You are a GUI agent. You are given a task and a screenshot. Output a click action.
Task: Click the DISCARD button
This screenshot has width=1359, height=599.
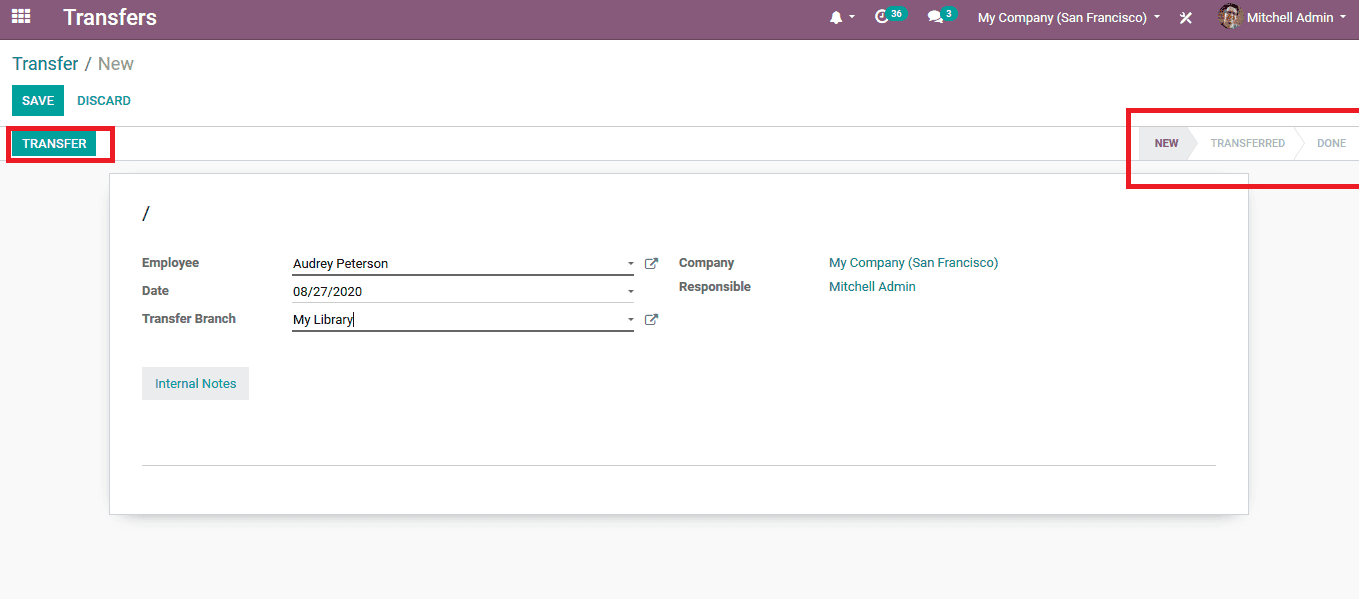104,100
